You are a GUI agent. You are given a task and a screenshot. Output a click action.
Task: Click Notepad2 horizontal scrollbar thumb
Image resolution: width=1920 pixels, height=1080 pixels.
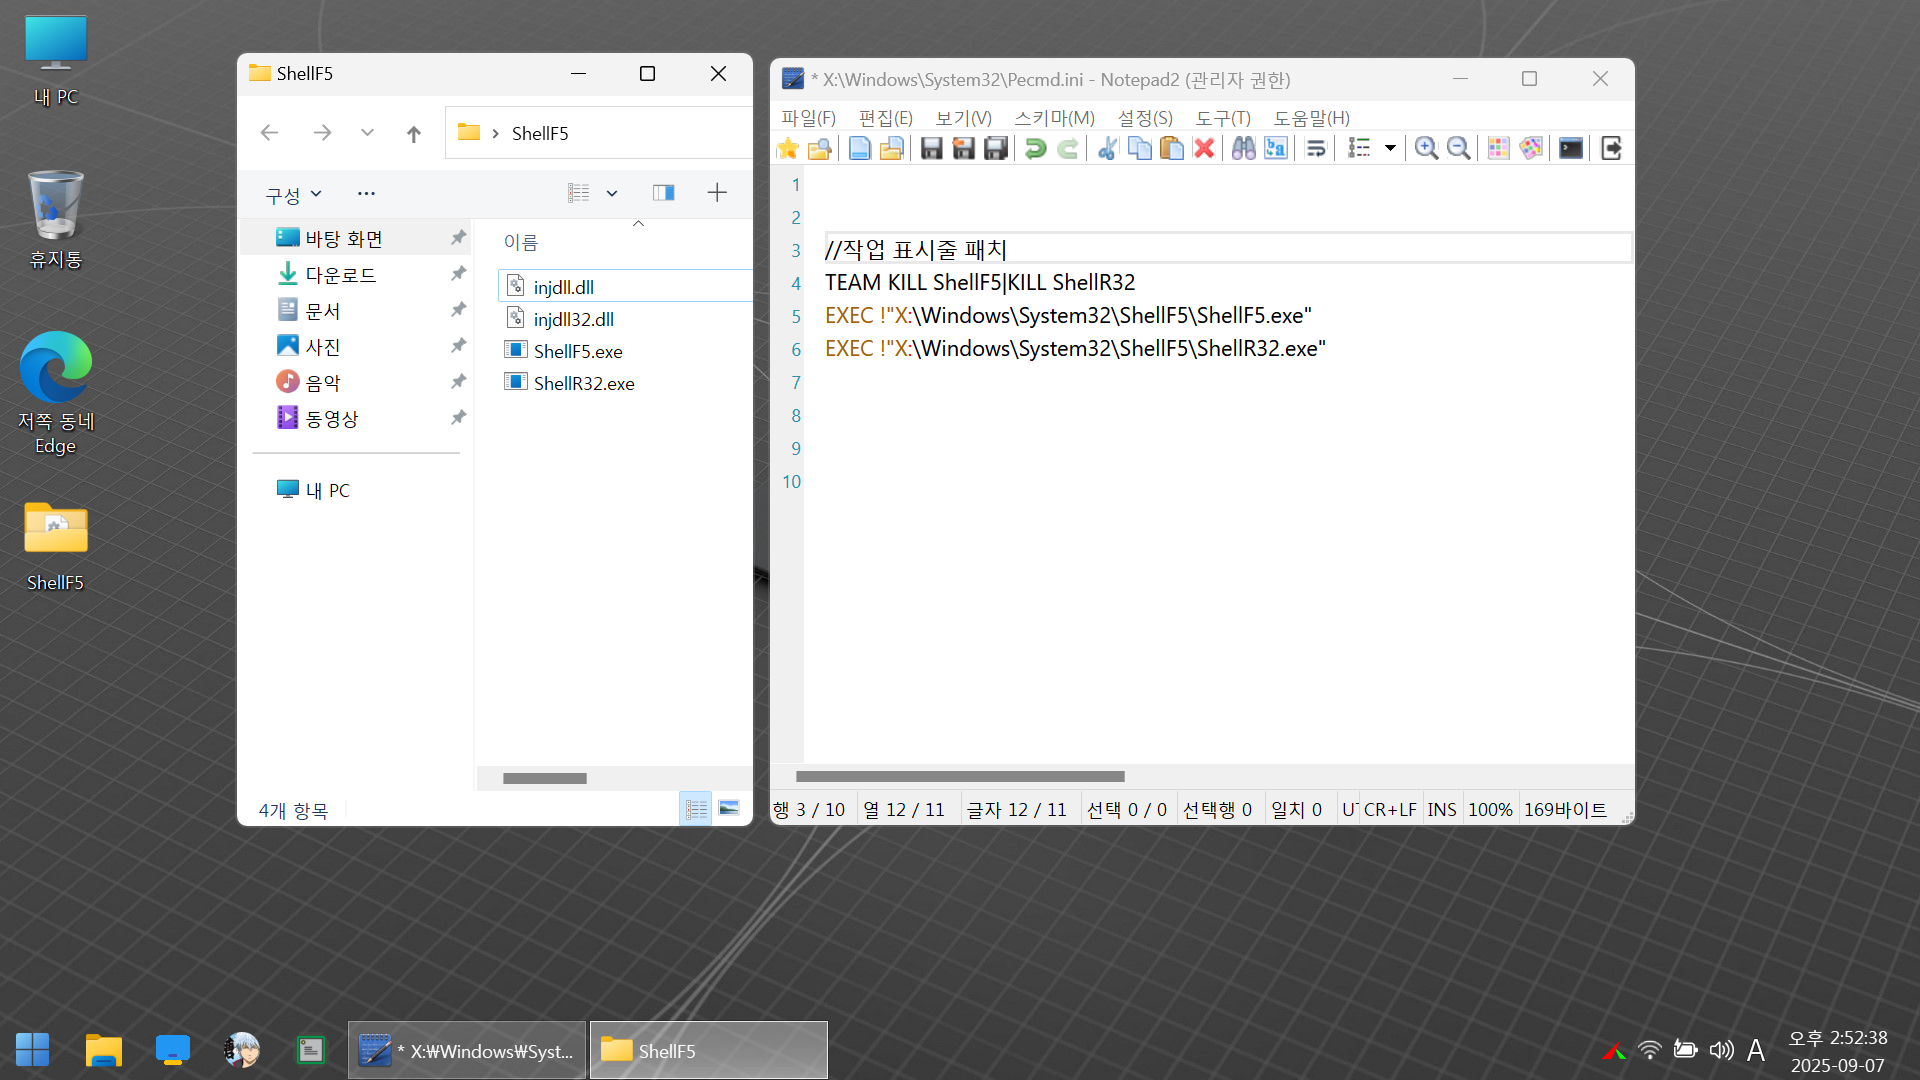[959, 776]
